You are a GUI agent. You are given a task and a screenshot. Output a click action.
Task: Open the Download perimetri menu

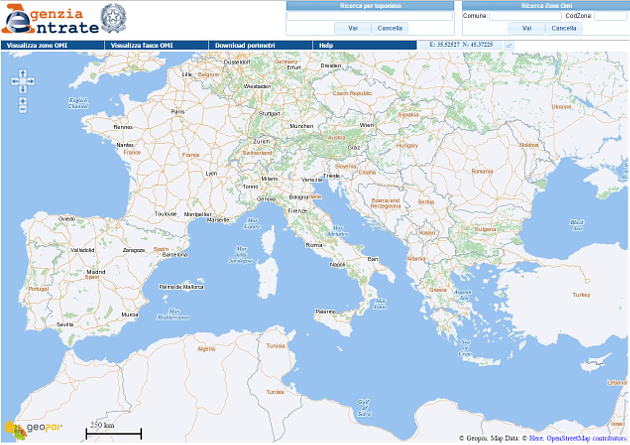pos(261,45)
